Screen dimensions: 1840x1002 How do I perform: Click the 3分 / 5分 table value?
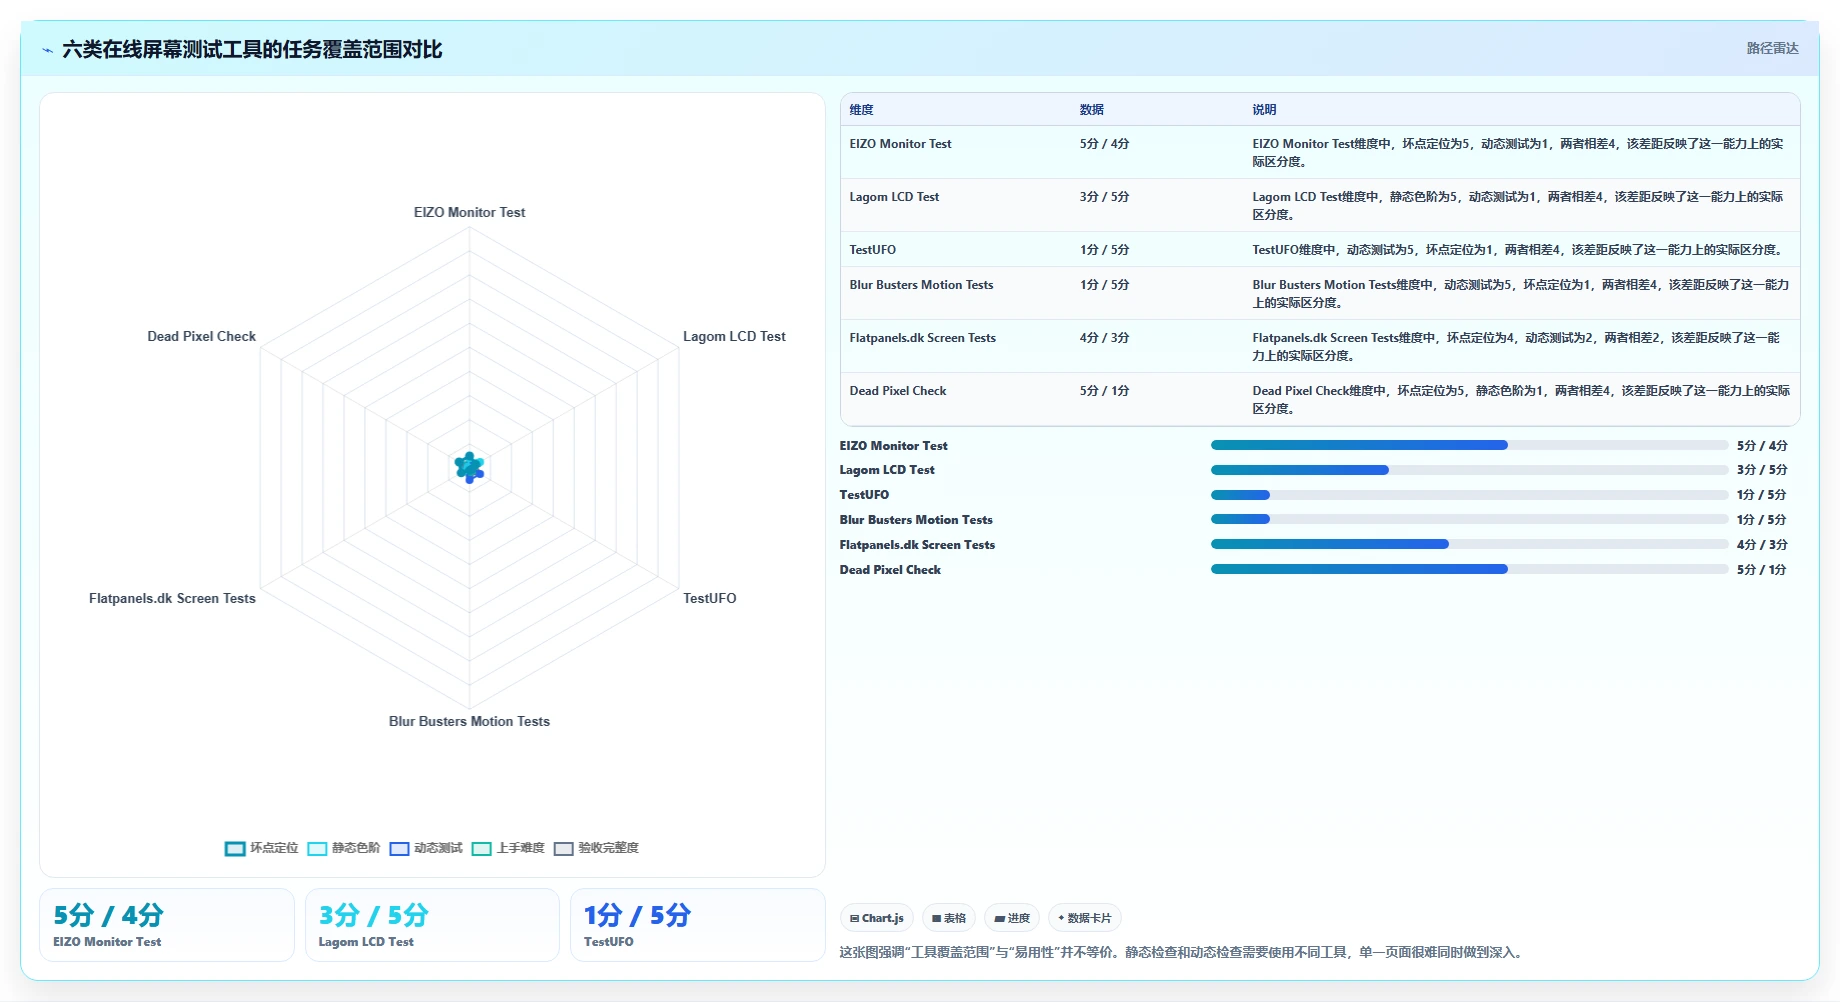[x=1105, y=197]
